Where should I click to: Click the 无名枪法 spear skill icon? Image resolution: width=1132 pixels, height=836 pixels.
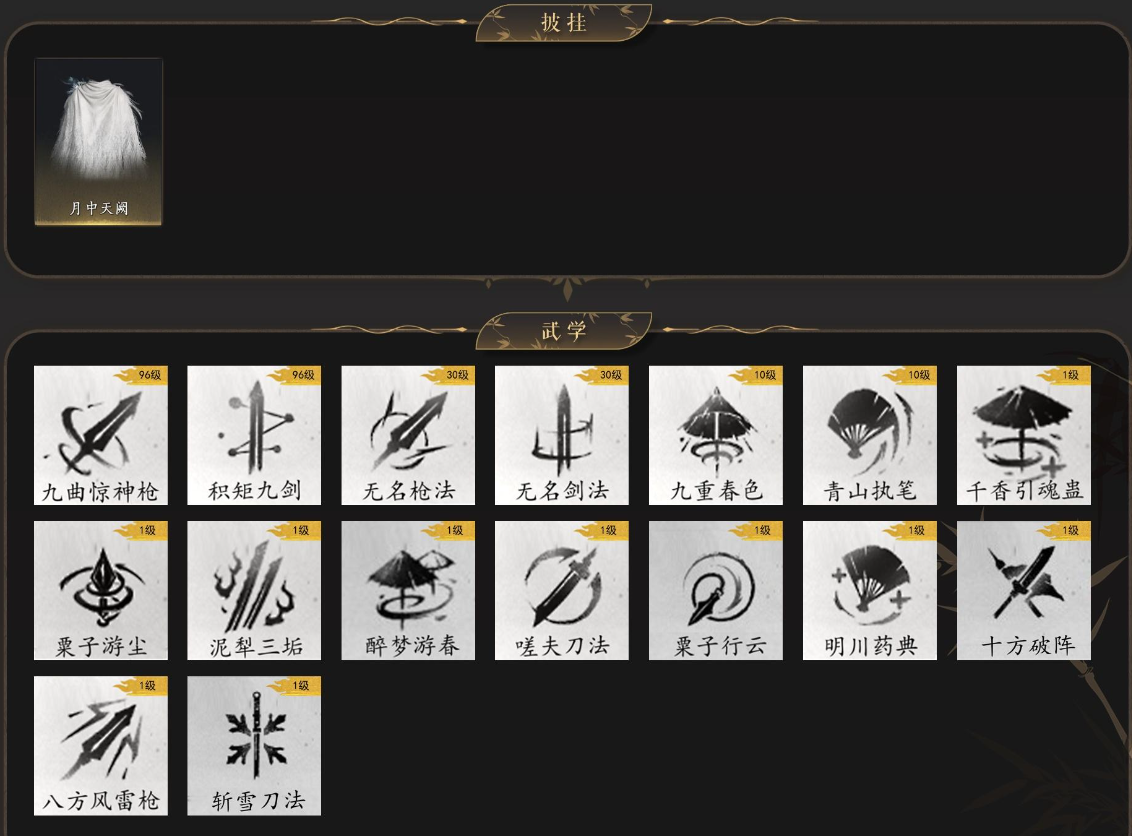tap(408, 435)
